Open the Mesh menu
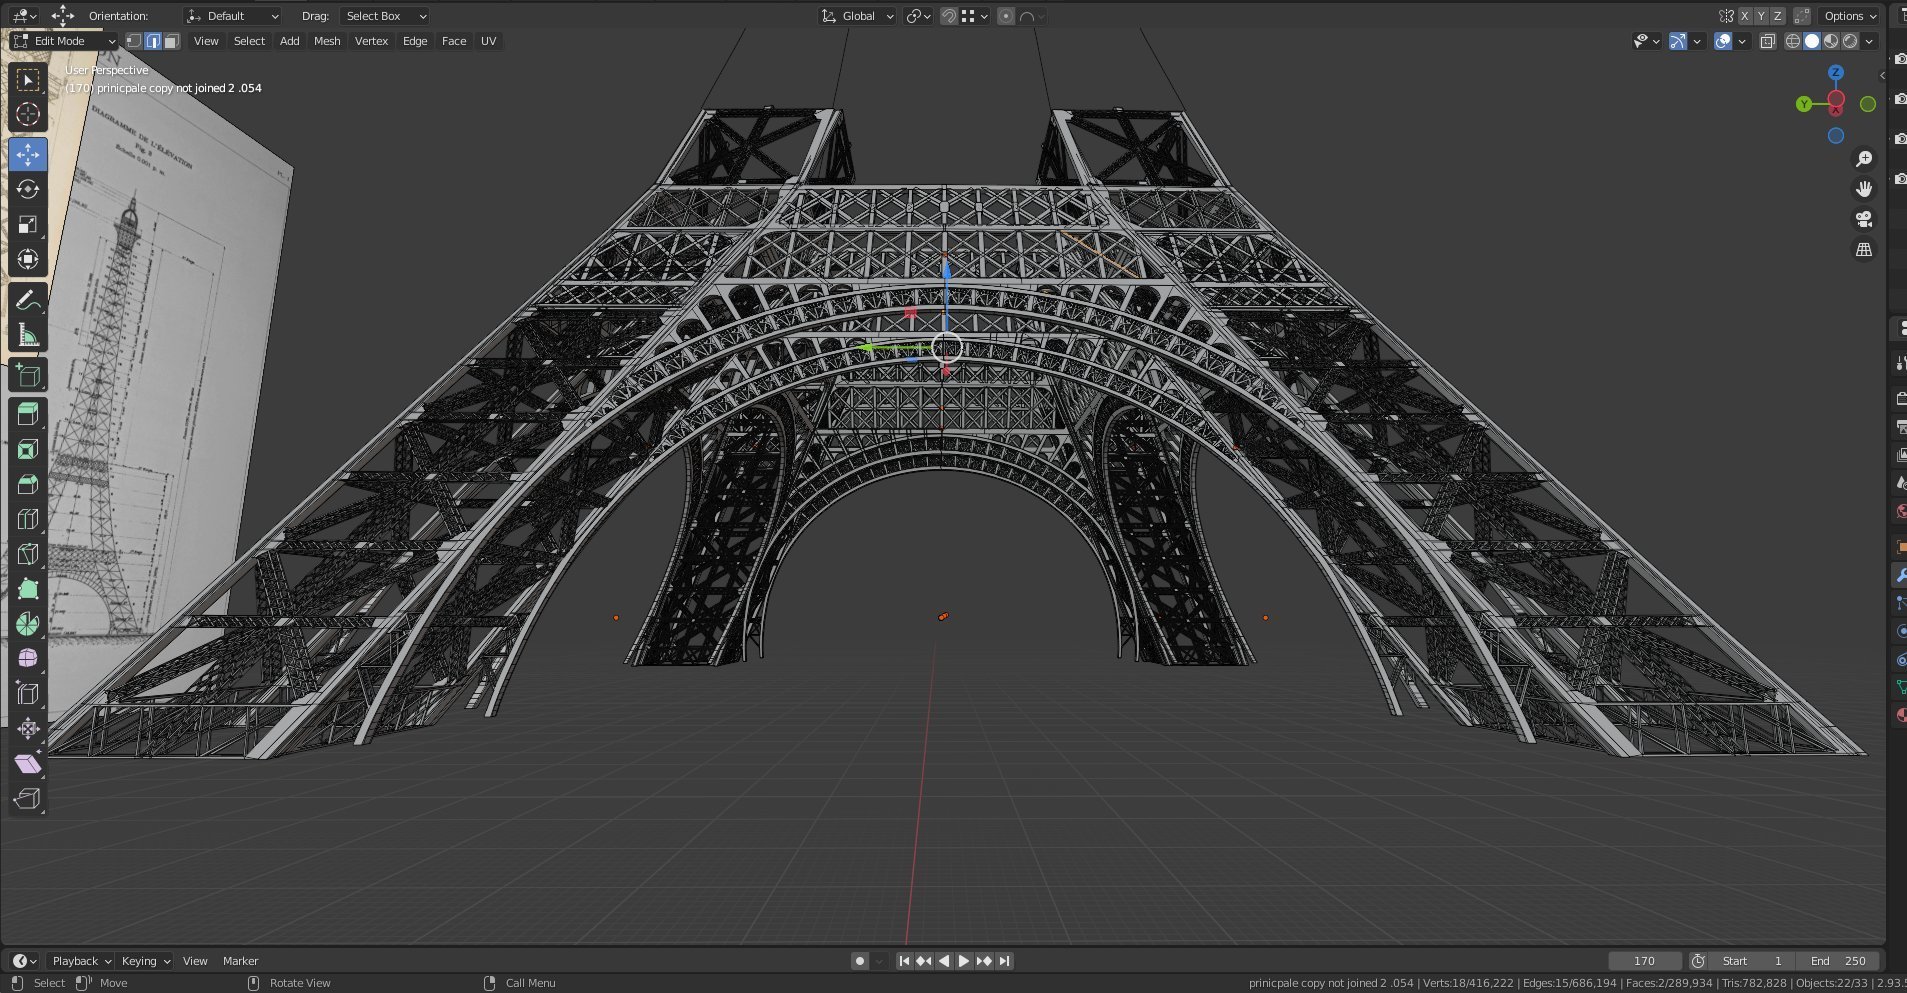The height and width of the screenshot is (993, 1907). 327,41
